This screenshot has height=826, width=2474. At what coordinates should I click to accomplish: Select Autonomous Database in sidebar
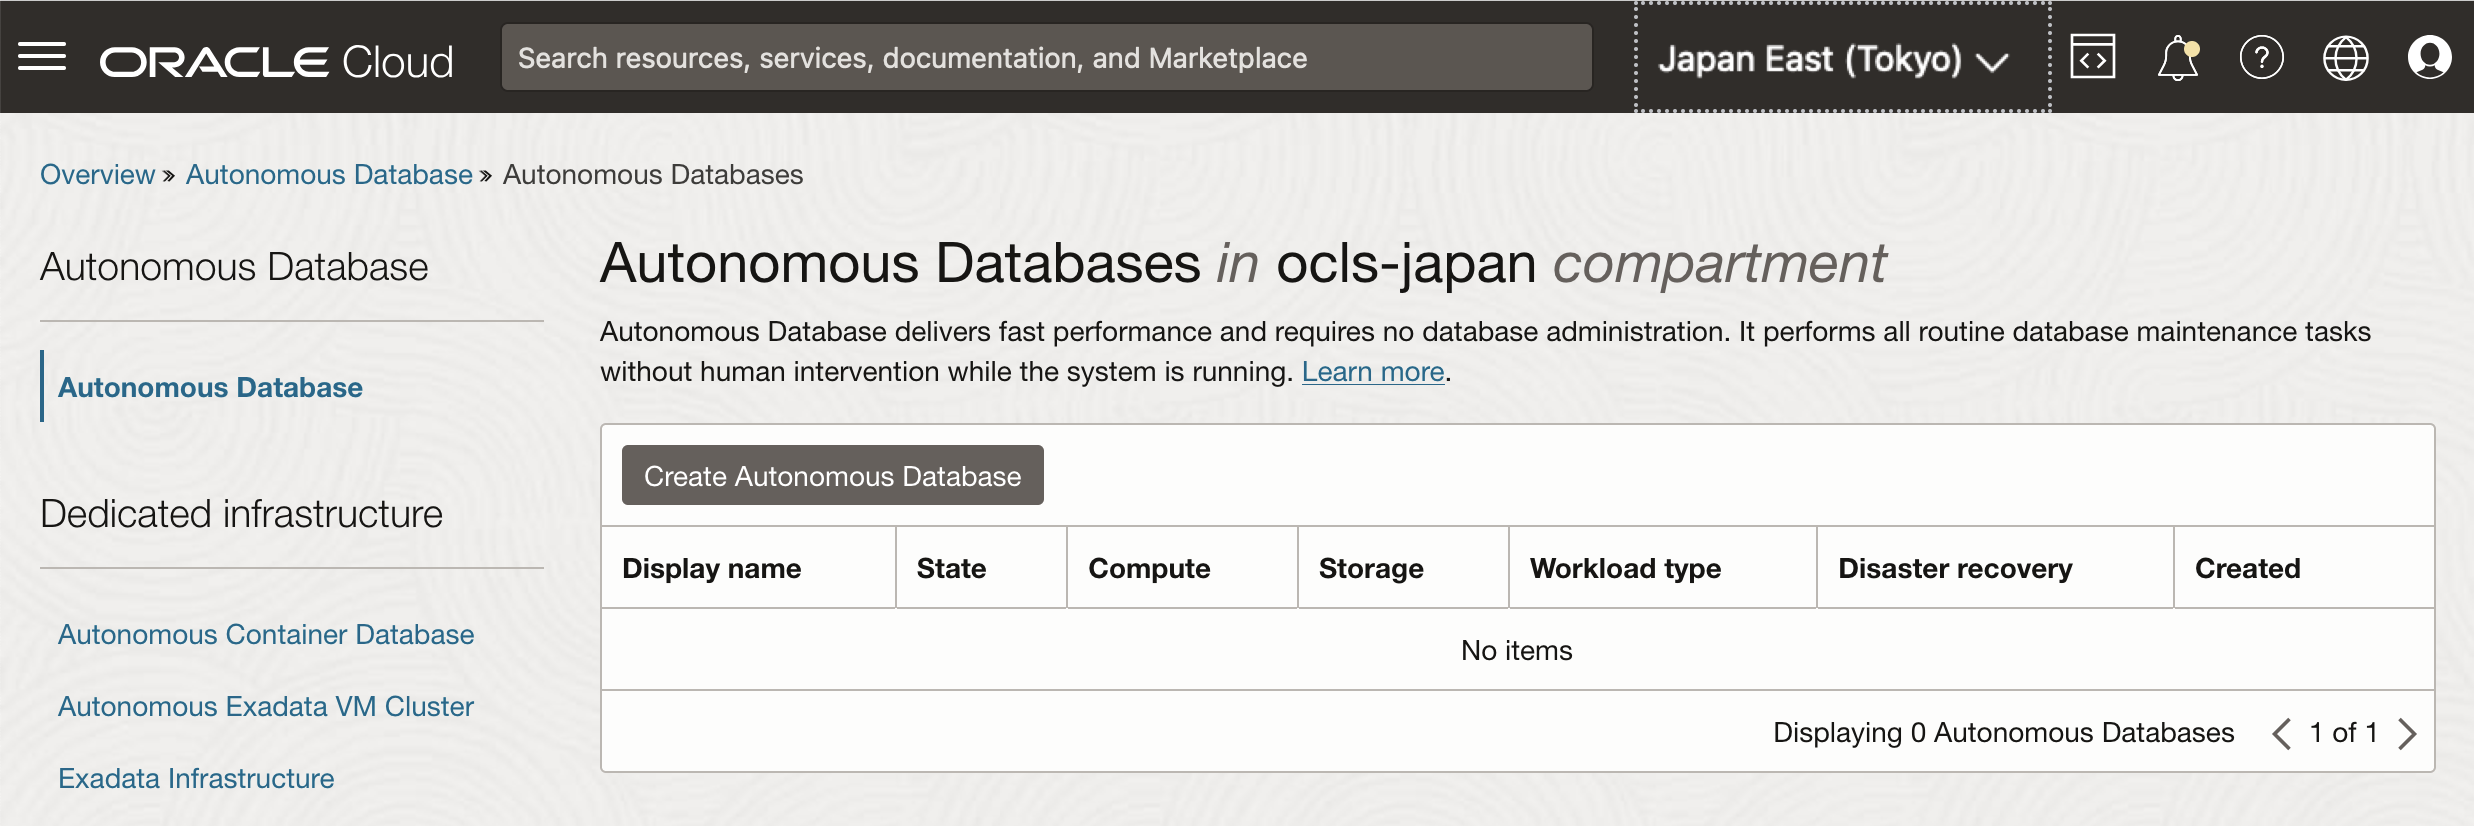click(210, 387)
